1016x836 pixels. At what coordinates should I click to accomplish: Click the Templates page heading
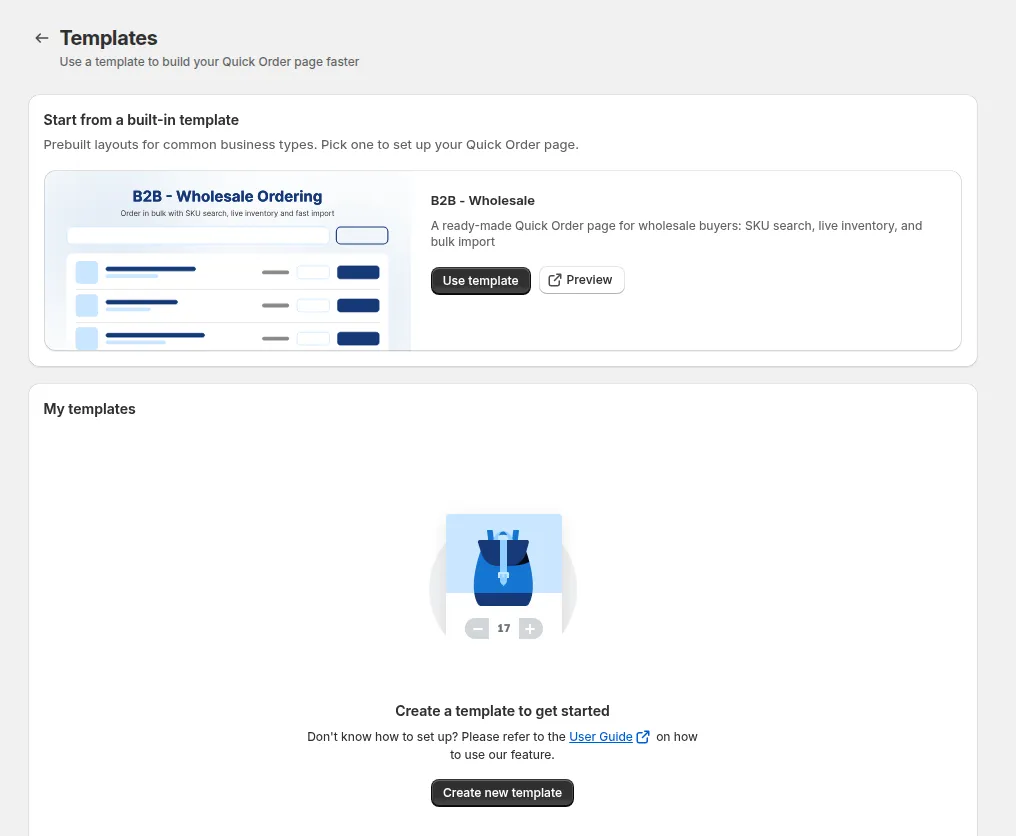click(x=108, y=38)
